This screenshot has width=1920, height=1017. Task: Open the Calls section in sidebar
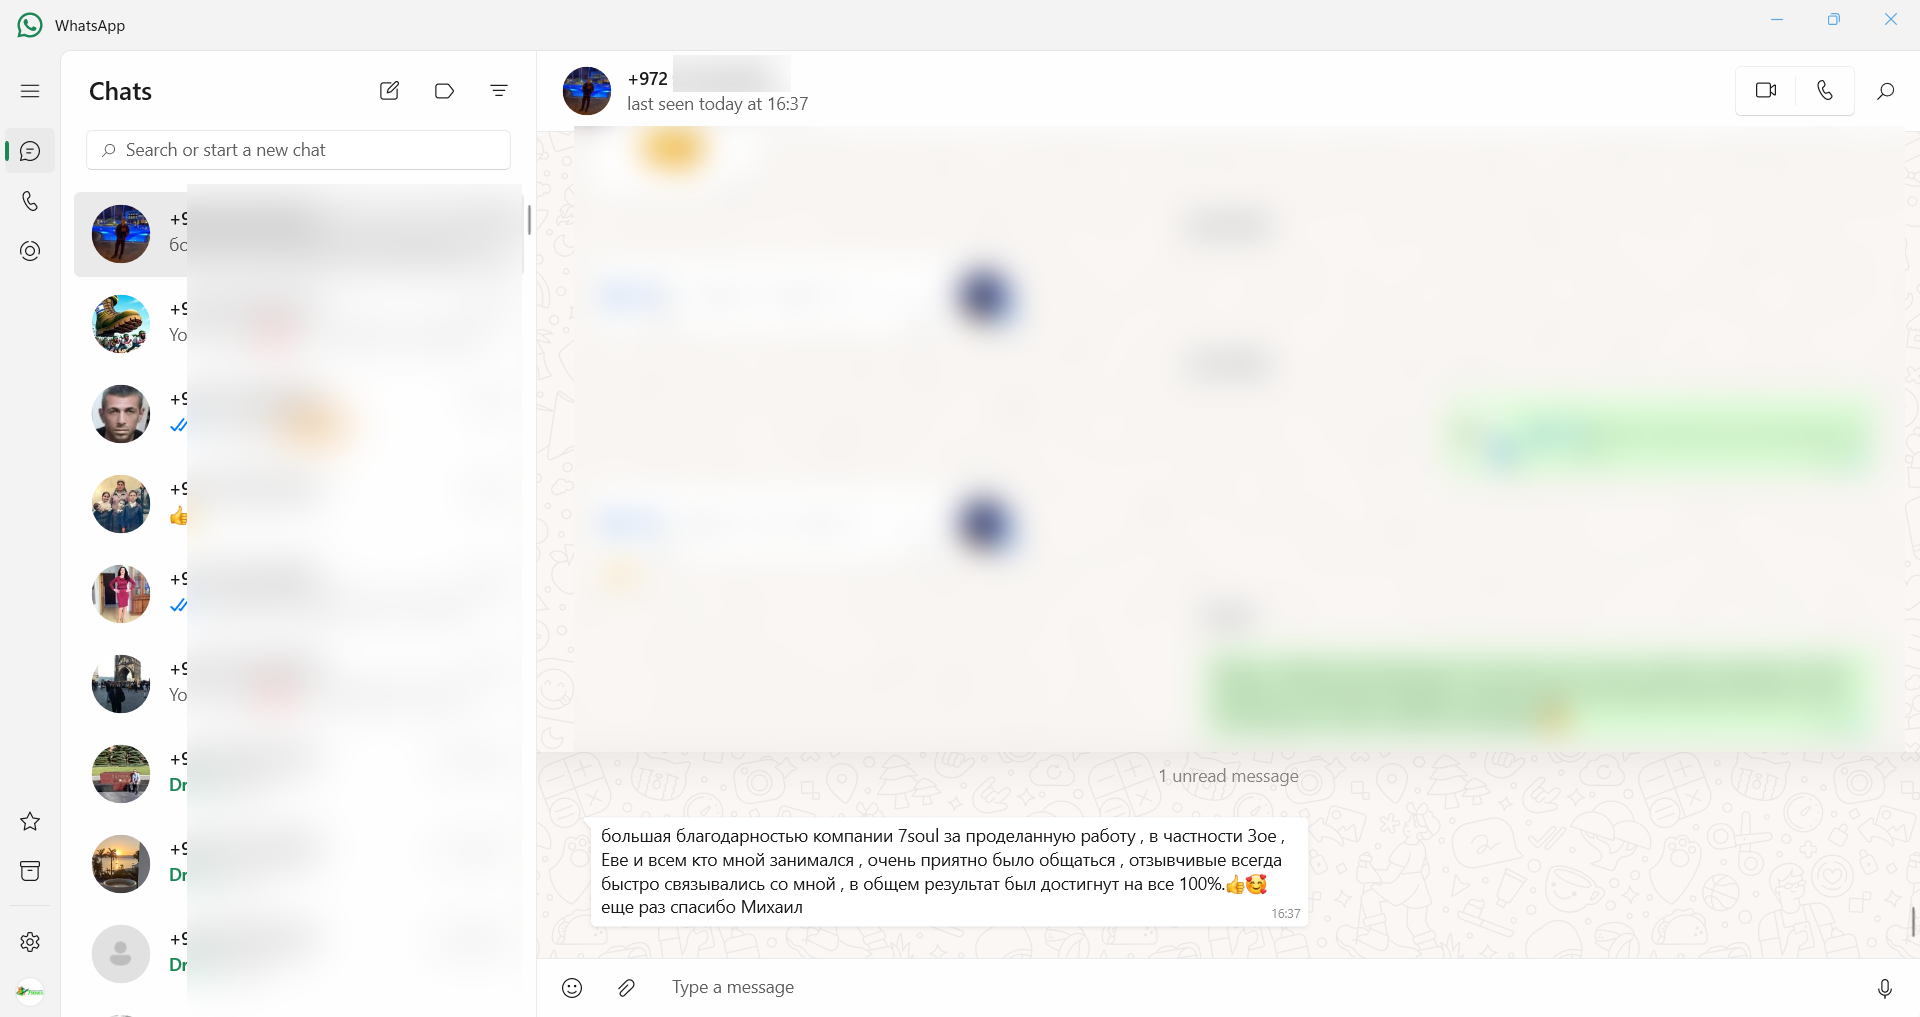point(30,201)
